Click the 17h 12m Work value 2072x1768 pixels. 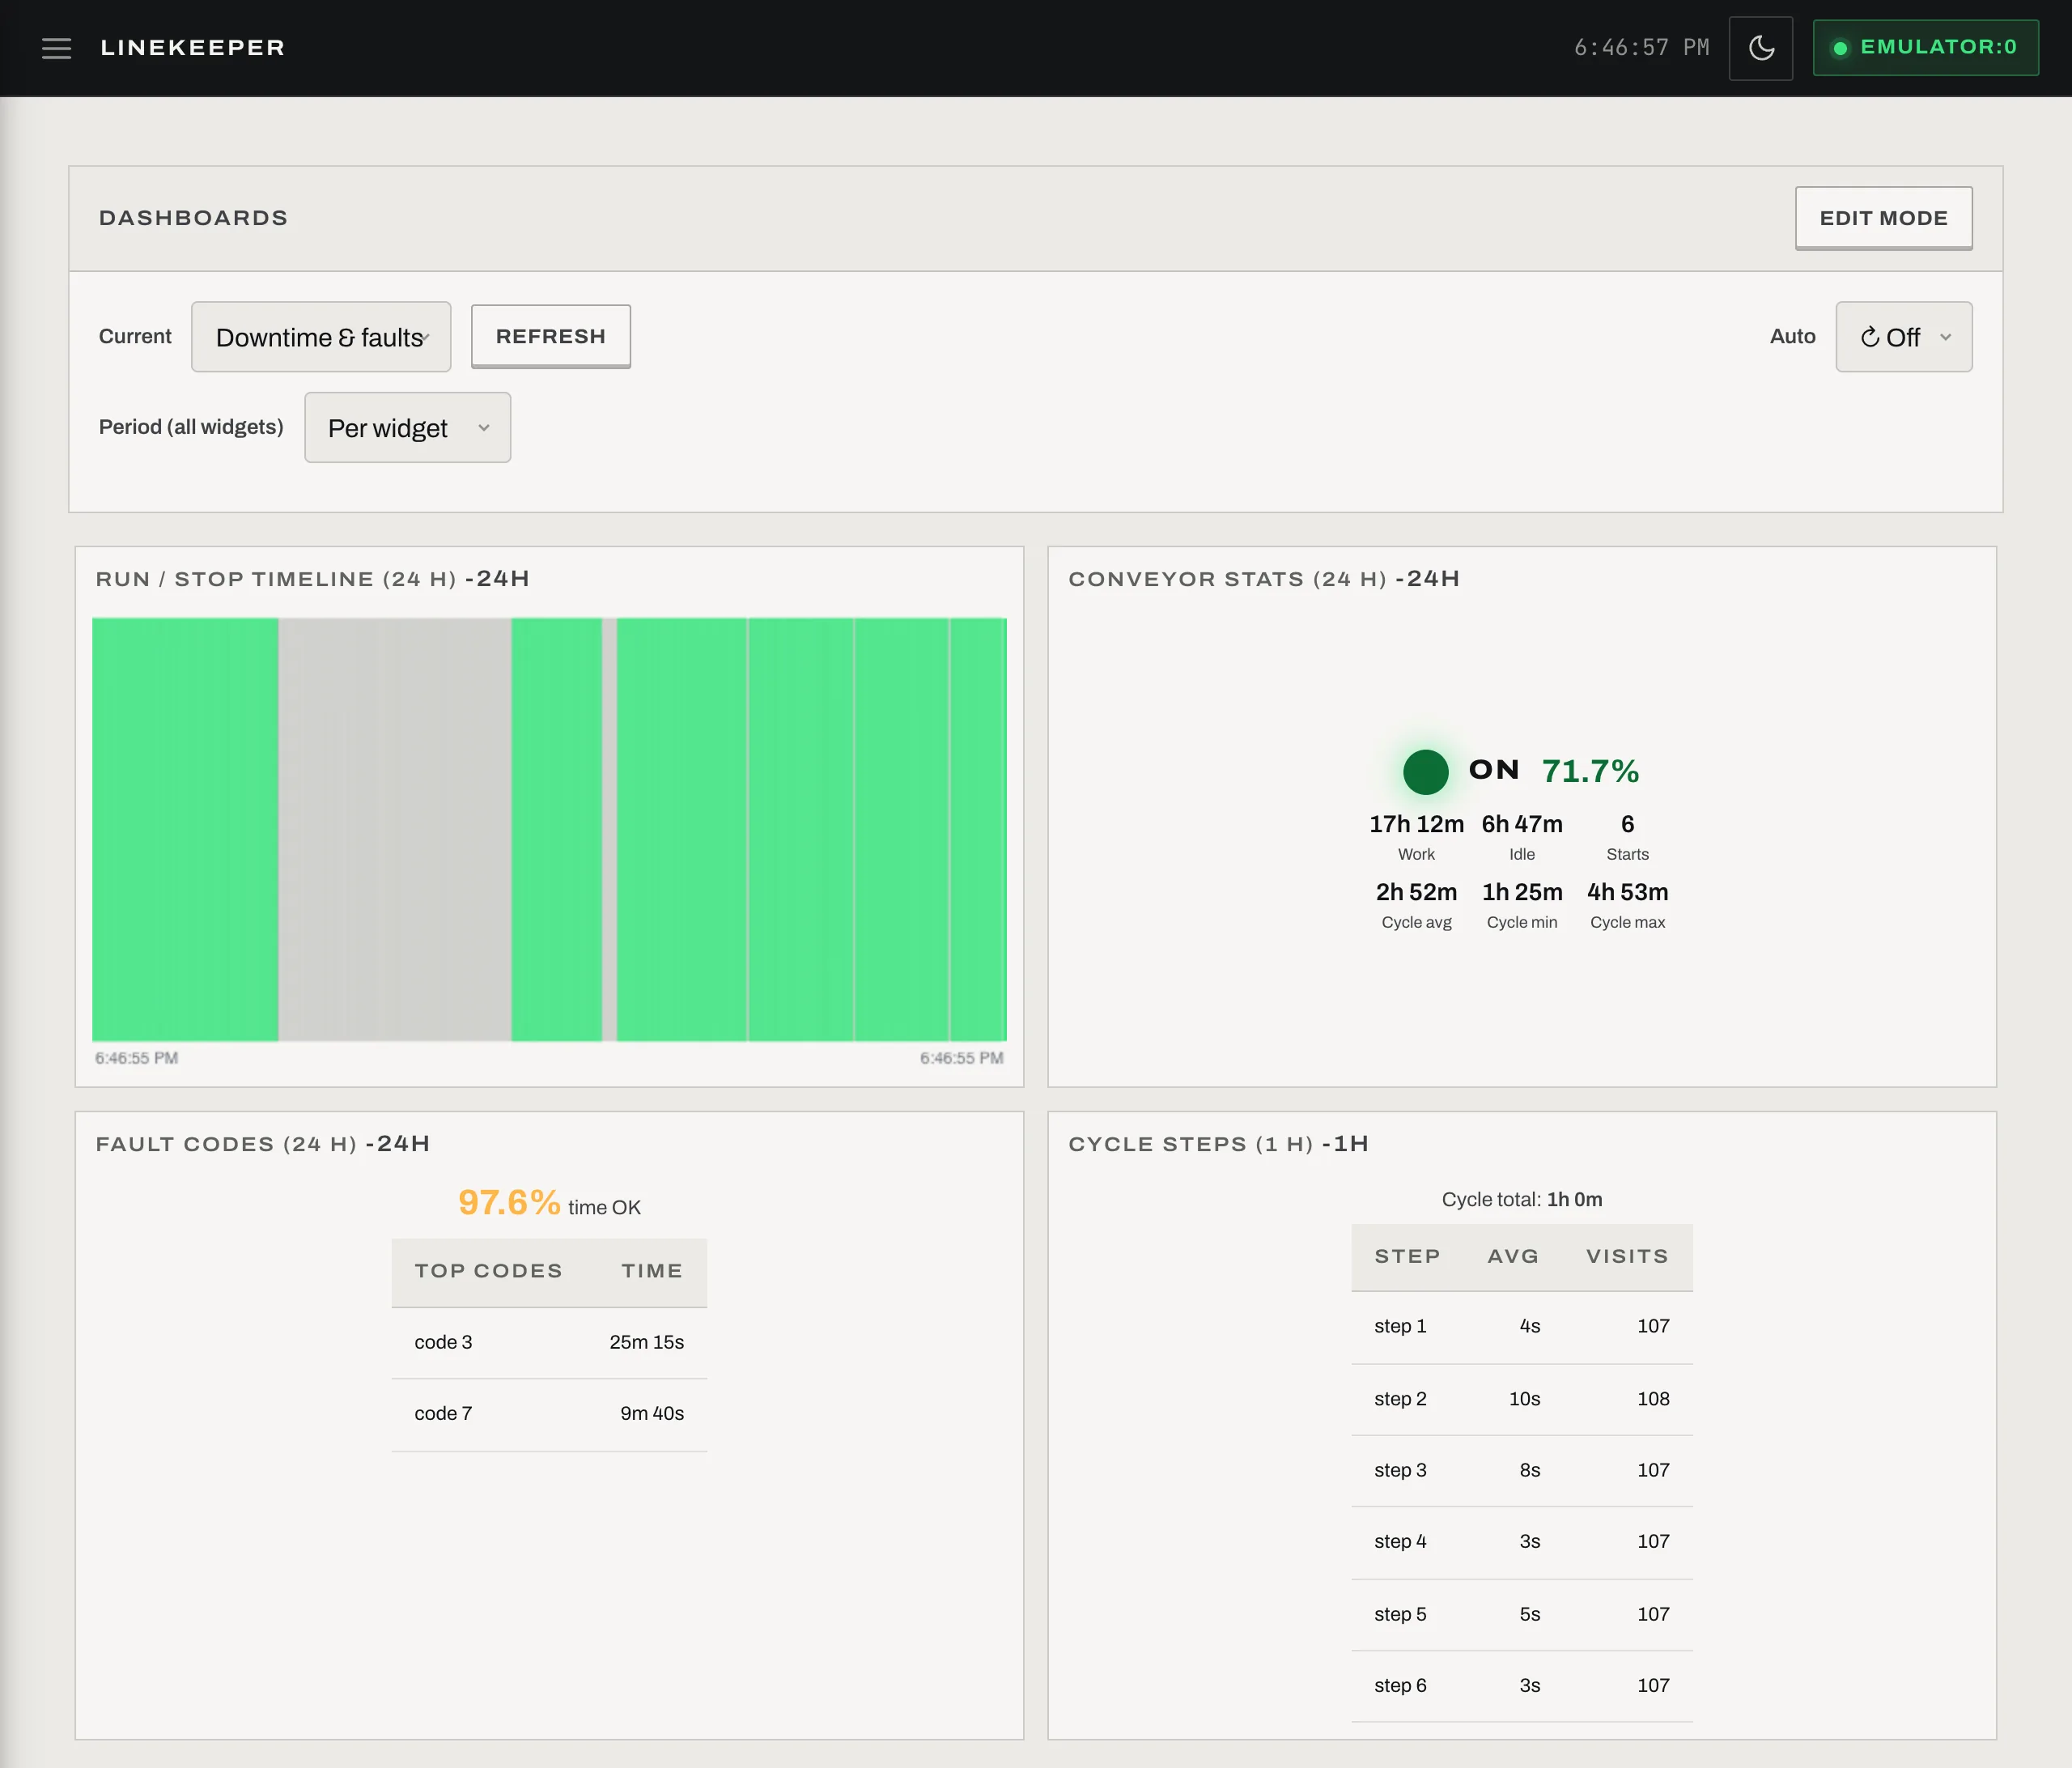click(1416, 824)
